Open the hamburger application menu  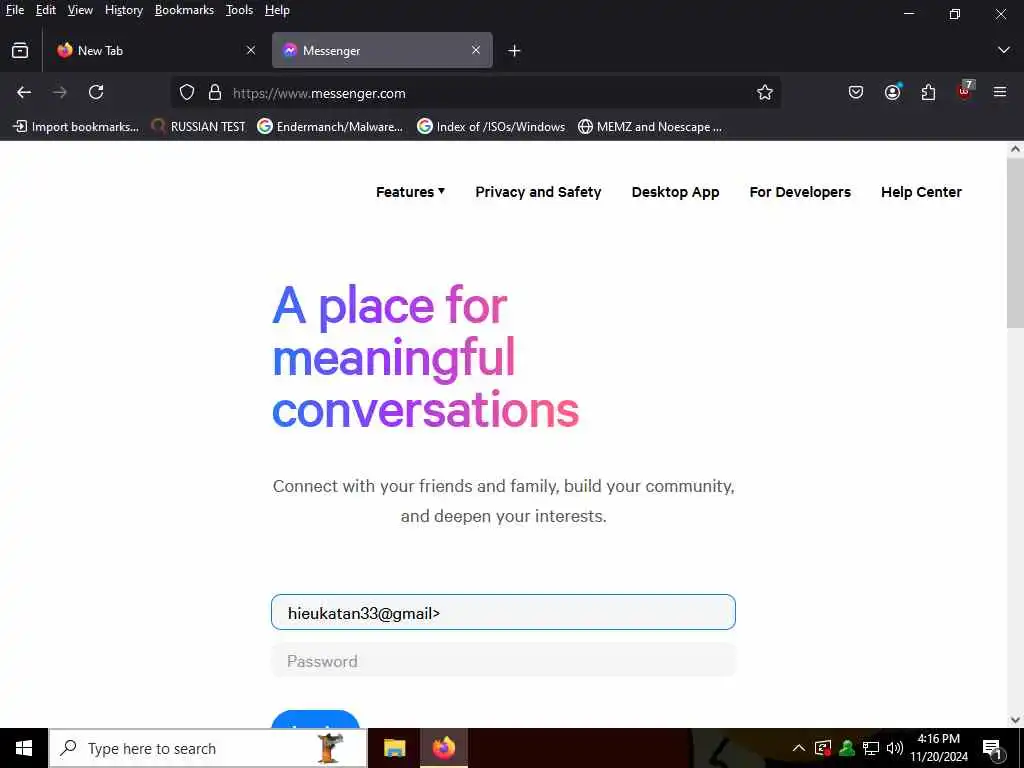click(x=1000, y=92)
